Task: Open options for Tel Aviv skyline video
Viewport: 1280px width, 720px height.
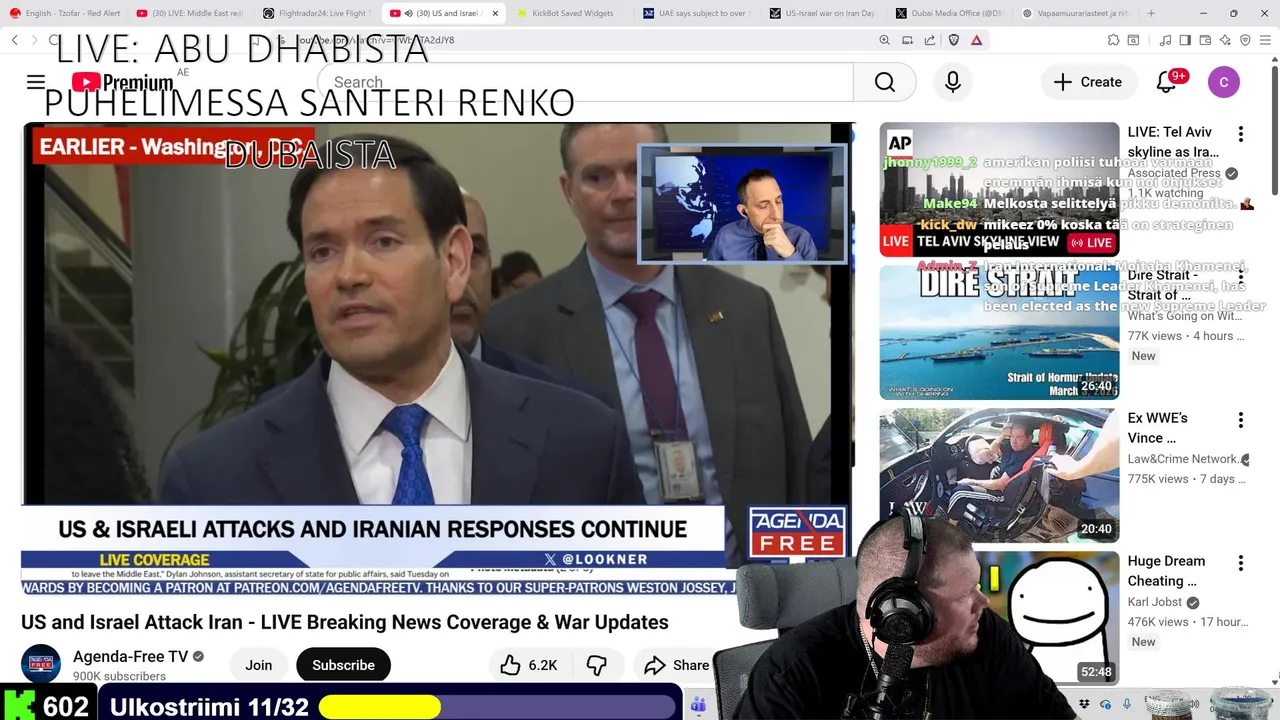Action: [1241, 134]
